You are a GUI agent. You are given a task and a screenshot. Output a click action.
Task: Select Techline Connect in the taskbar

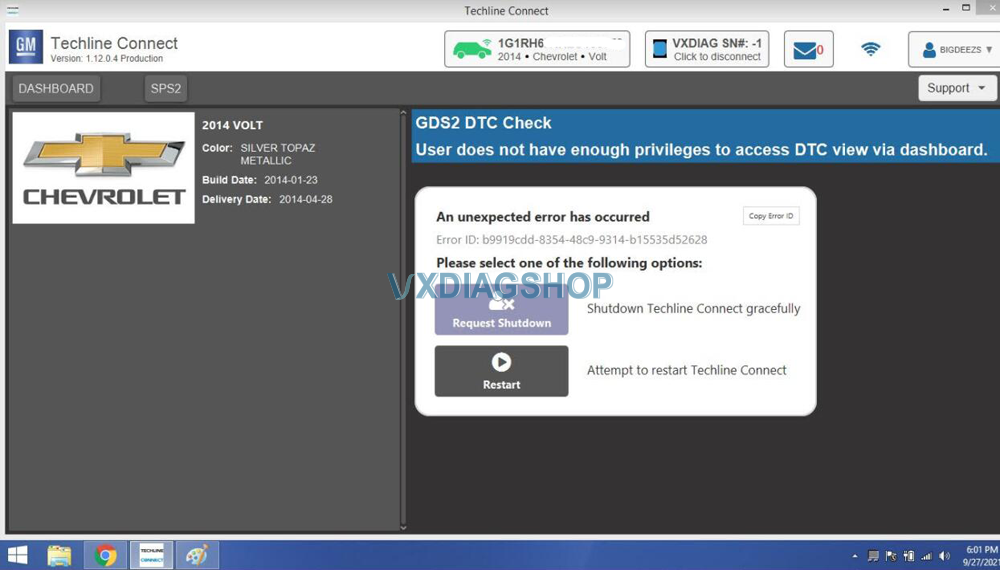coord(152,555)
